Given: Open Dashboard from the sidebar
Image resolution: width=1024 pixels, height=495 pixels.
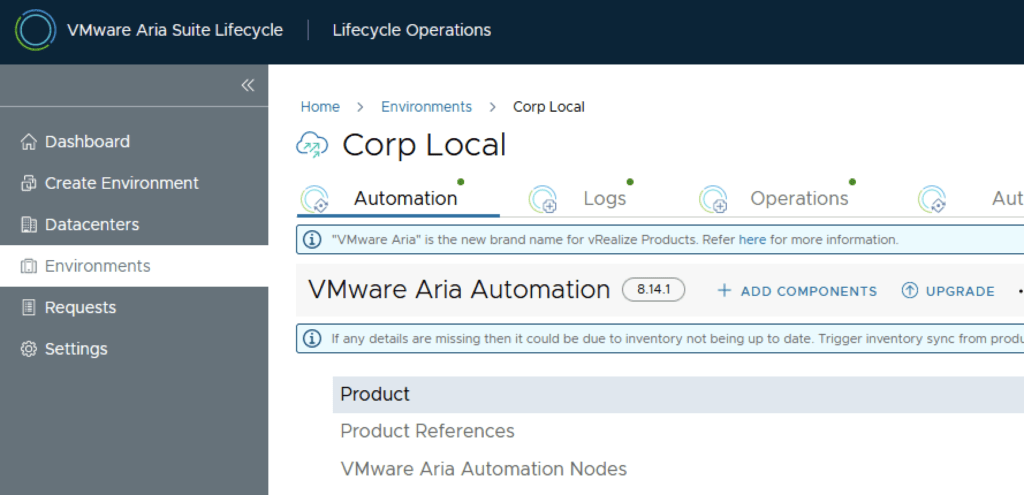Looking at the screenshot, I should (87, 142).
